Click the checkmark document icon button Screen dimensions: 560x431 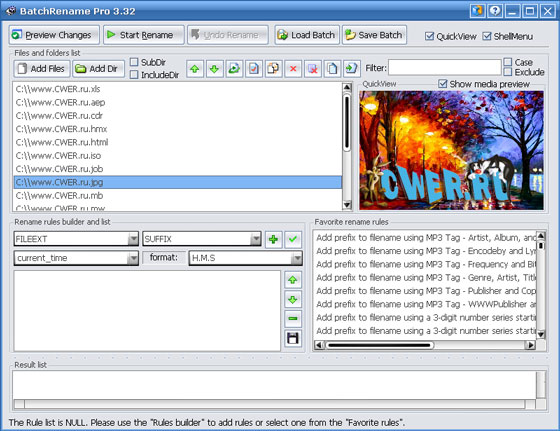click(254, 69)
